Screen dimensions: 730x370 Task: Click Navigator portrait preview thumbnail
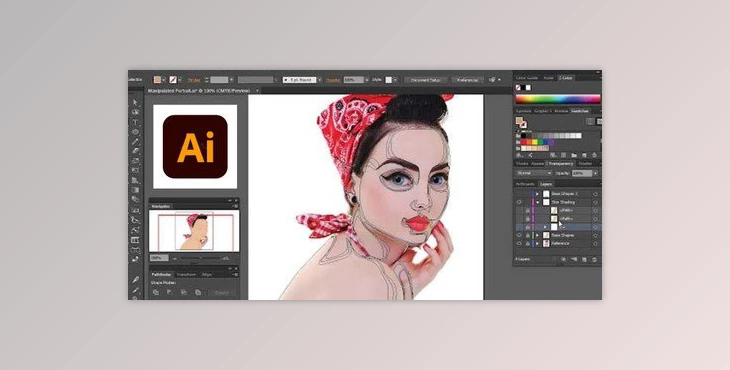(x=194, y=231)
